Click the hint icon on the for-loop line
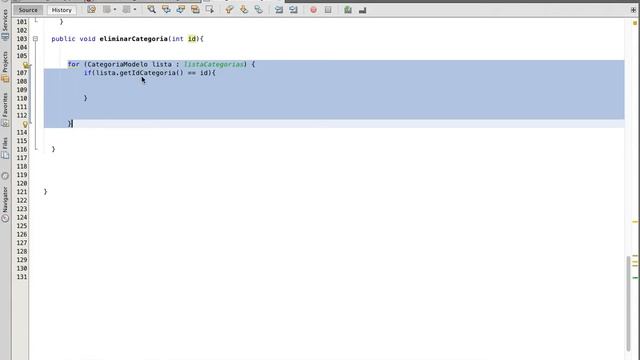Screen dimensions: 640x360 pos(27,65)
